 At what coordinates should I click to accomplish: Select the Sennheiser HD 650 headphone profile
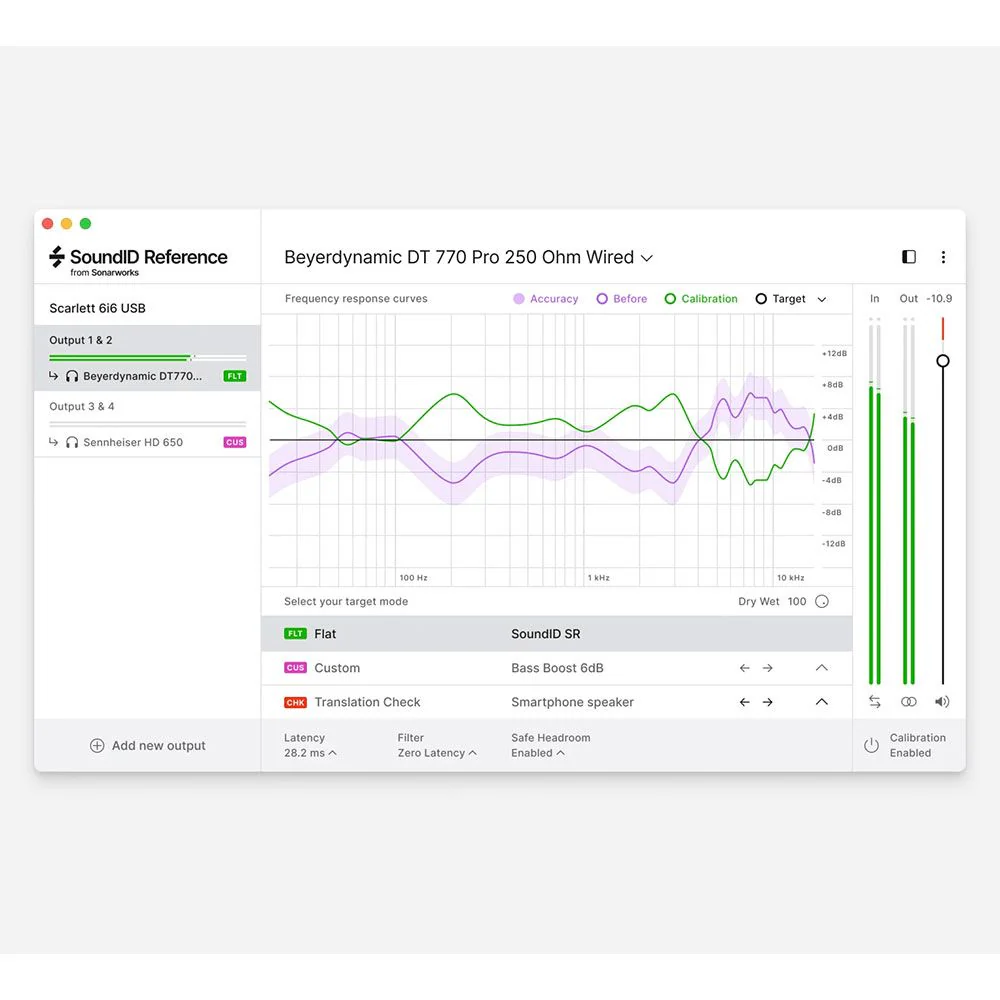(133, 442)
